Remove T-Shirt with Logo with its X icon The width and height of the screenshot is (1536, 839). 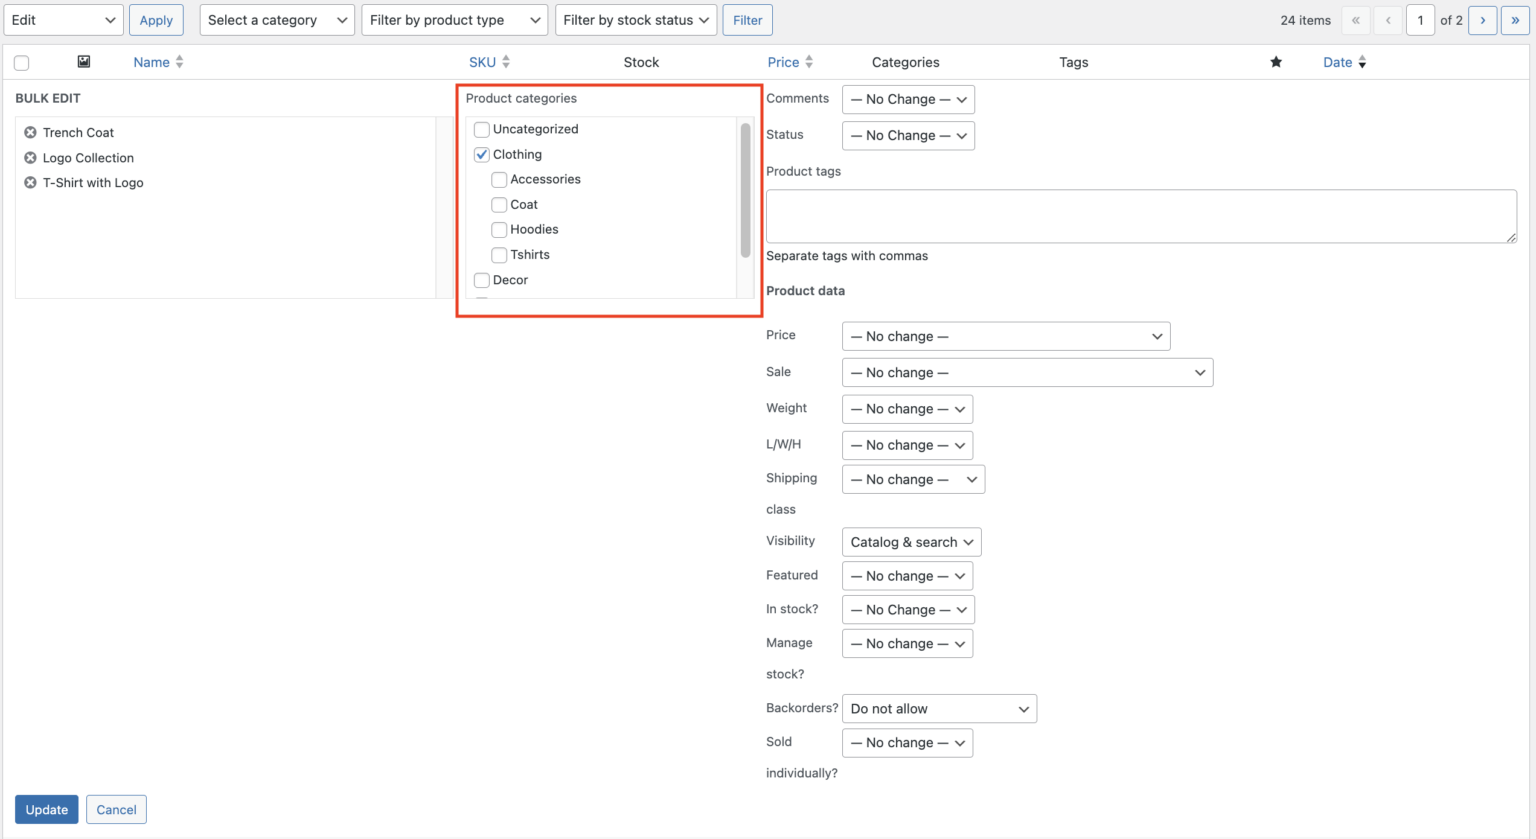coord(30,183)
